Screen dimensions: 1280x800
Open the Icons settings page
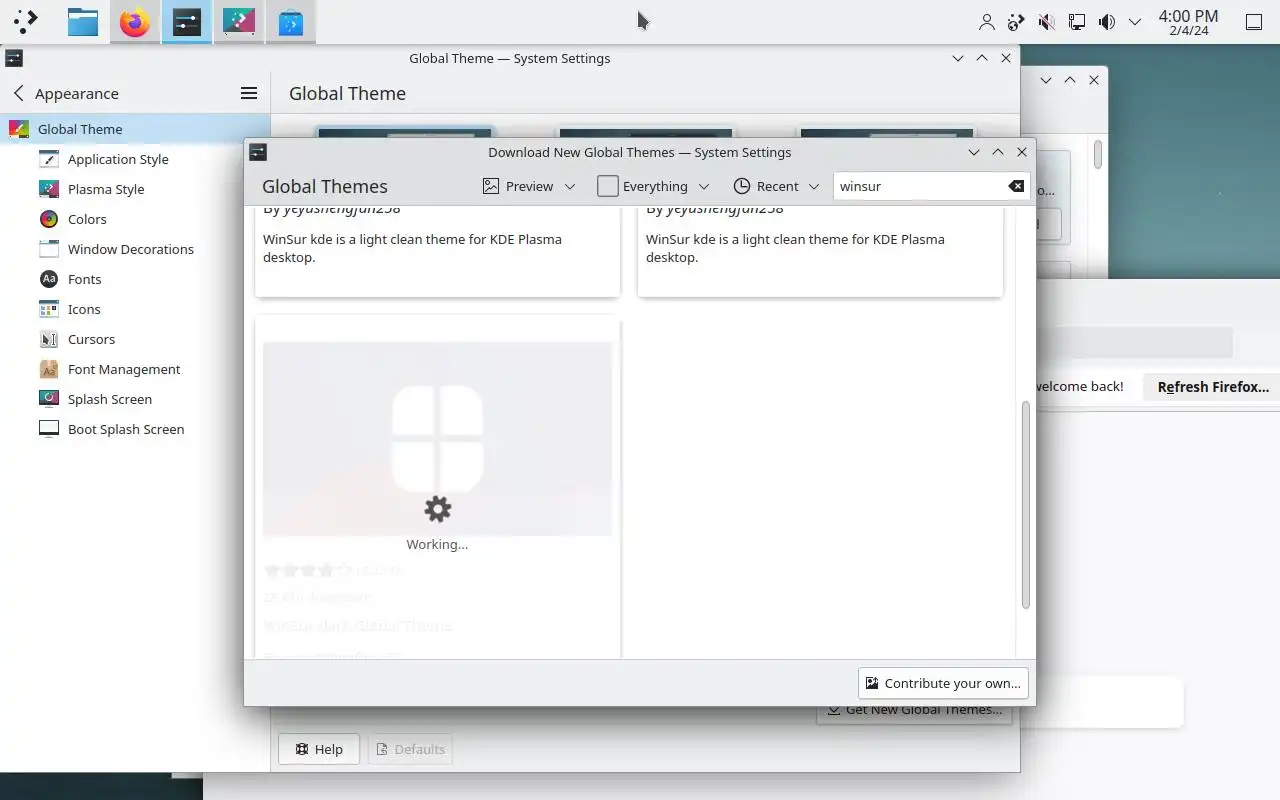click(x=135, y=309)
